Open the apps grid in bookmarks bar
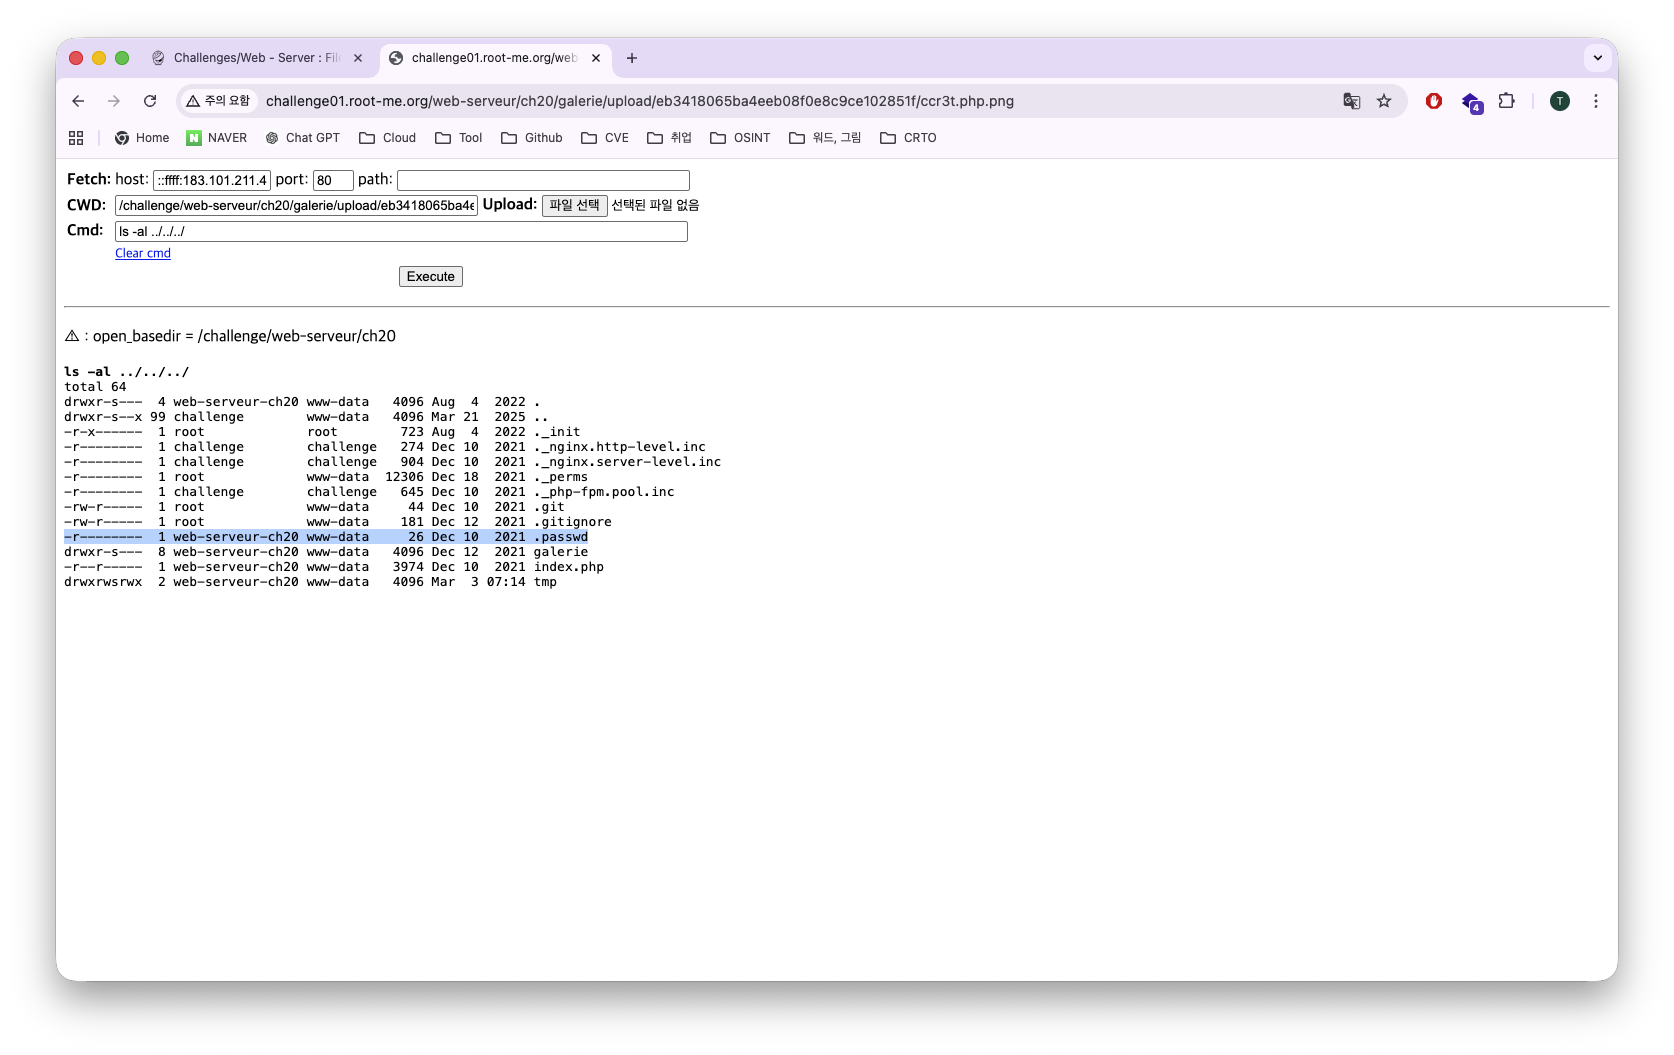 click(76, 138)
